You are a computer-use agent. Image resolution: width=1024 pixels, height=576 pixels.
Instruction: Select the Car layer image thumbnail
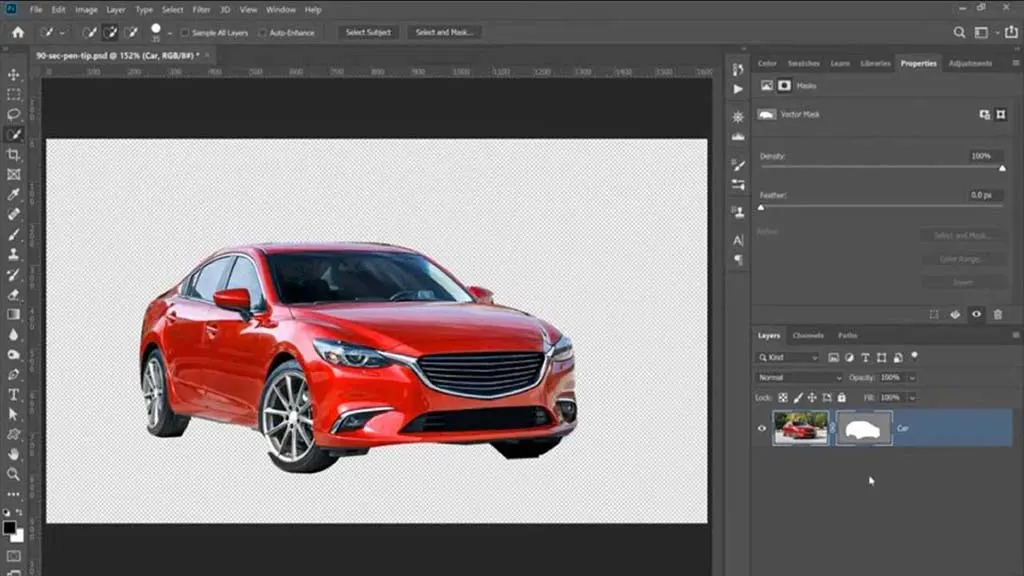800,428
